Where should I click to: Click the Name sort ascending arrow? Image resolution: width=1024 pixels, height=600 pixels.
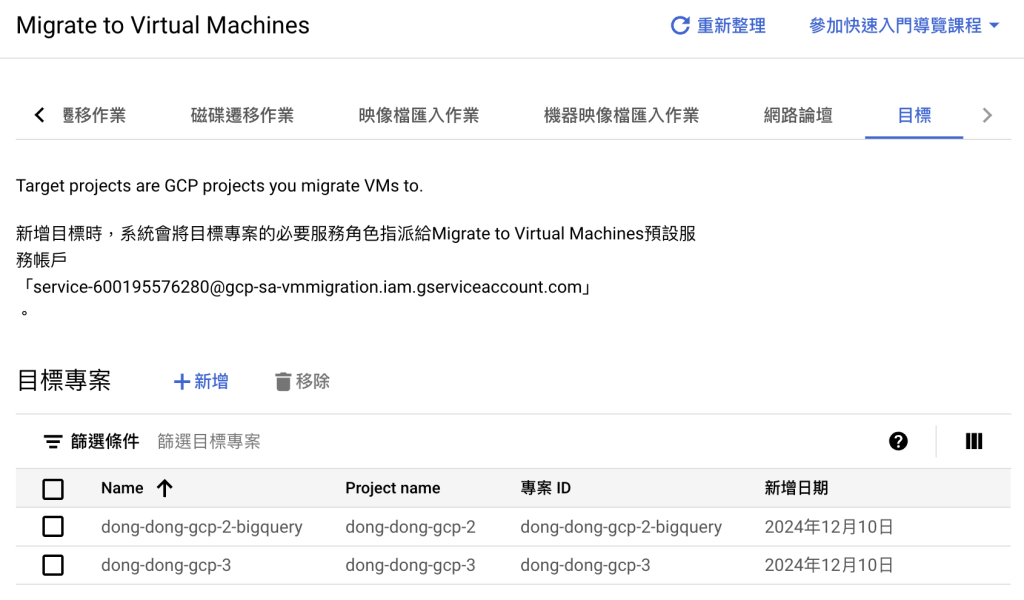(x=165, y=488)
